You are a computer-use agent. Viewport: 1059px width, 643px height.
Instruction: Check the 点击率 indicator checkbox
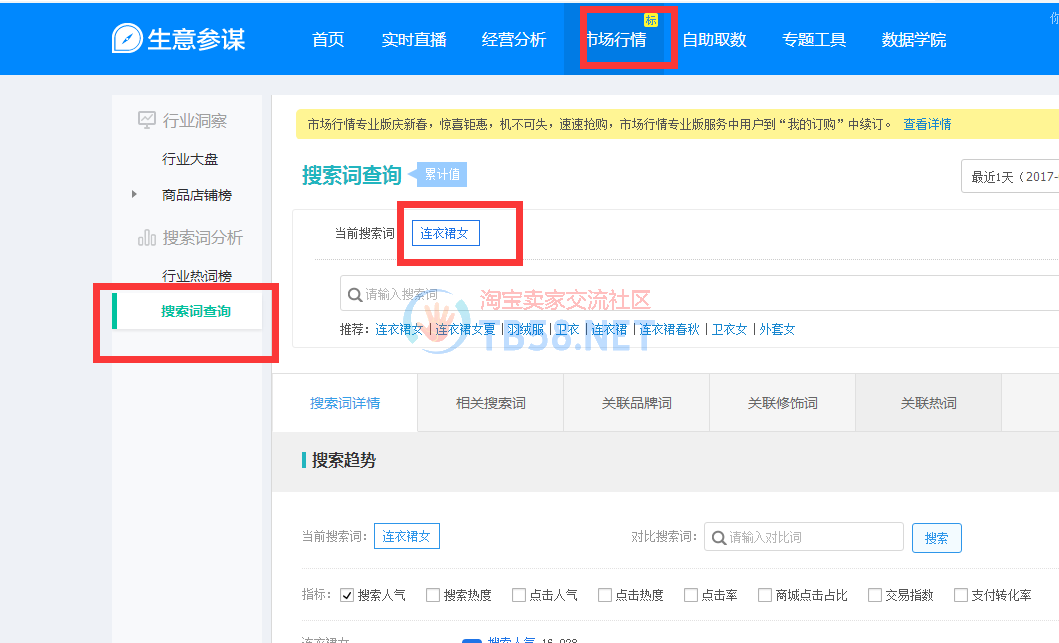(691, 595)
